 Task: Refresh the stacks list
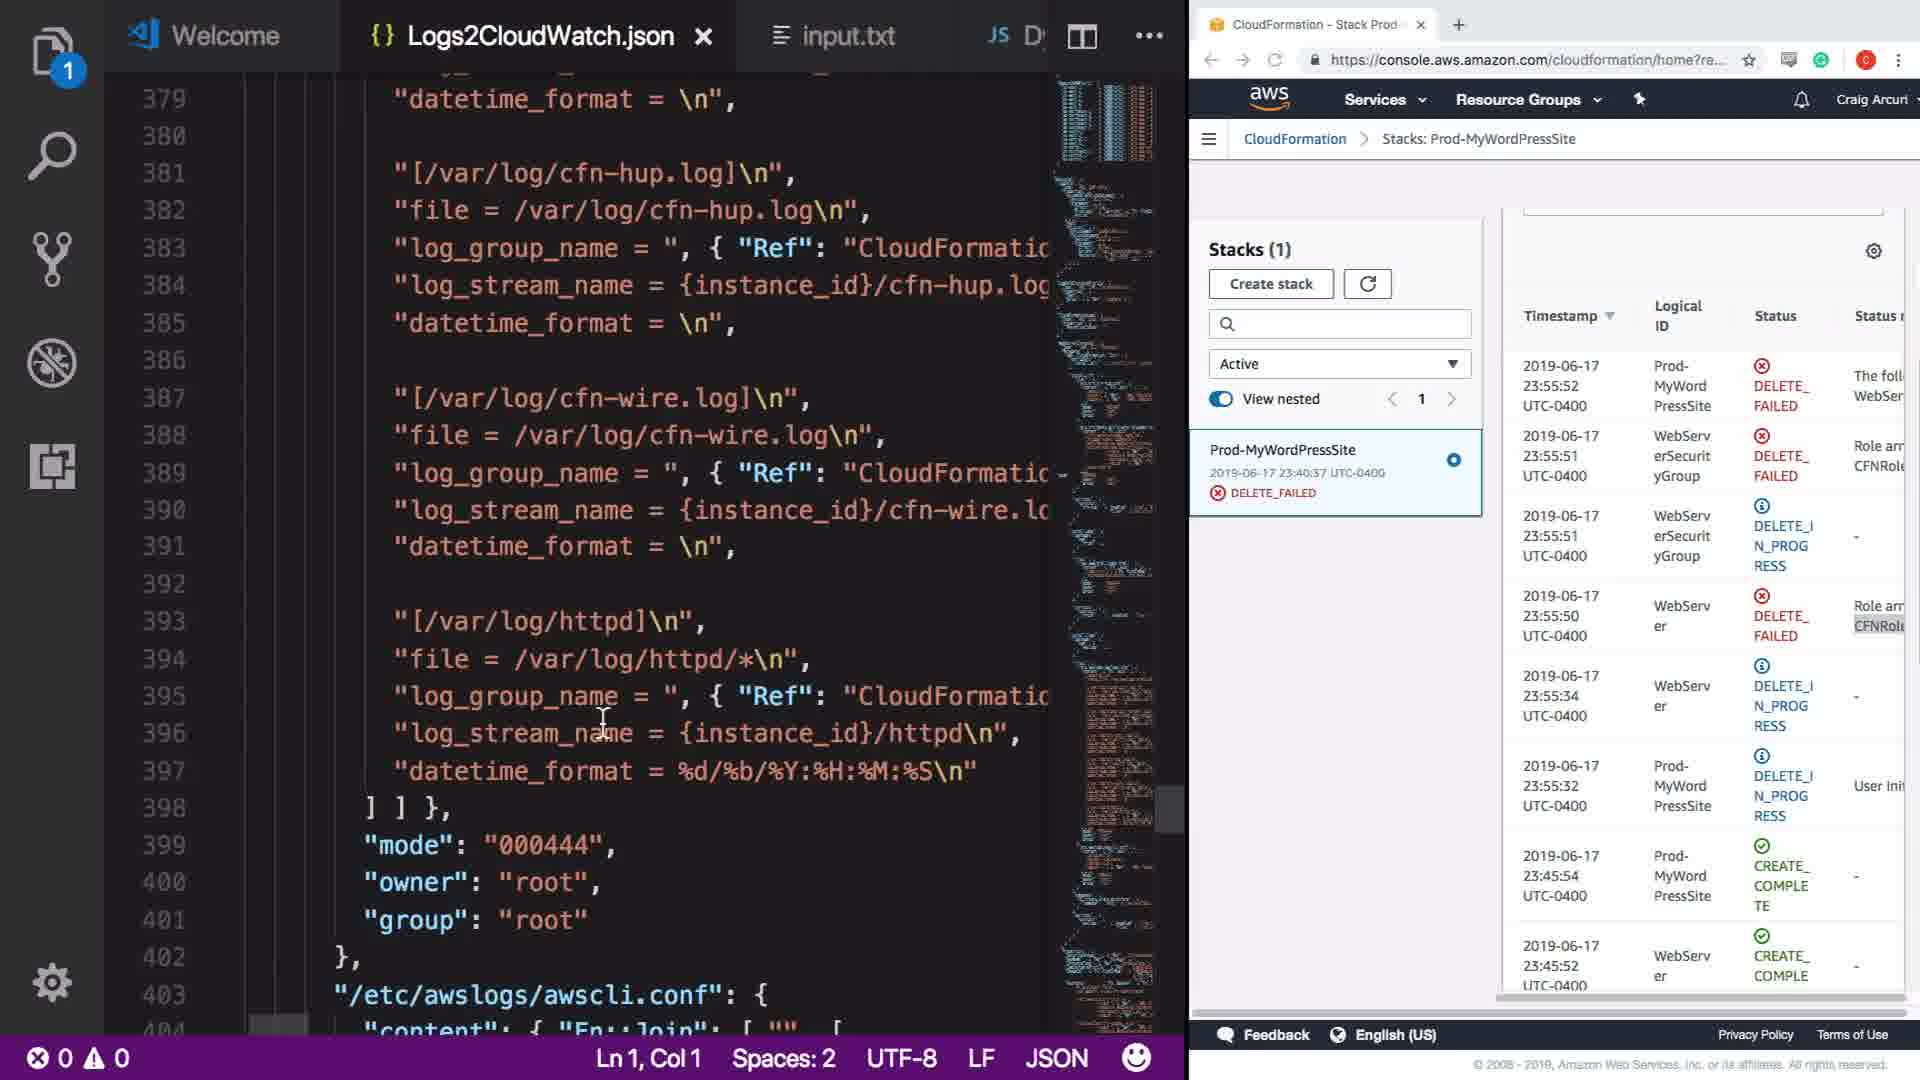point(1367,284)
